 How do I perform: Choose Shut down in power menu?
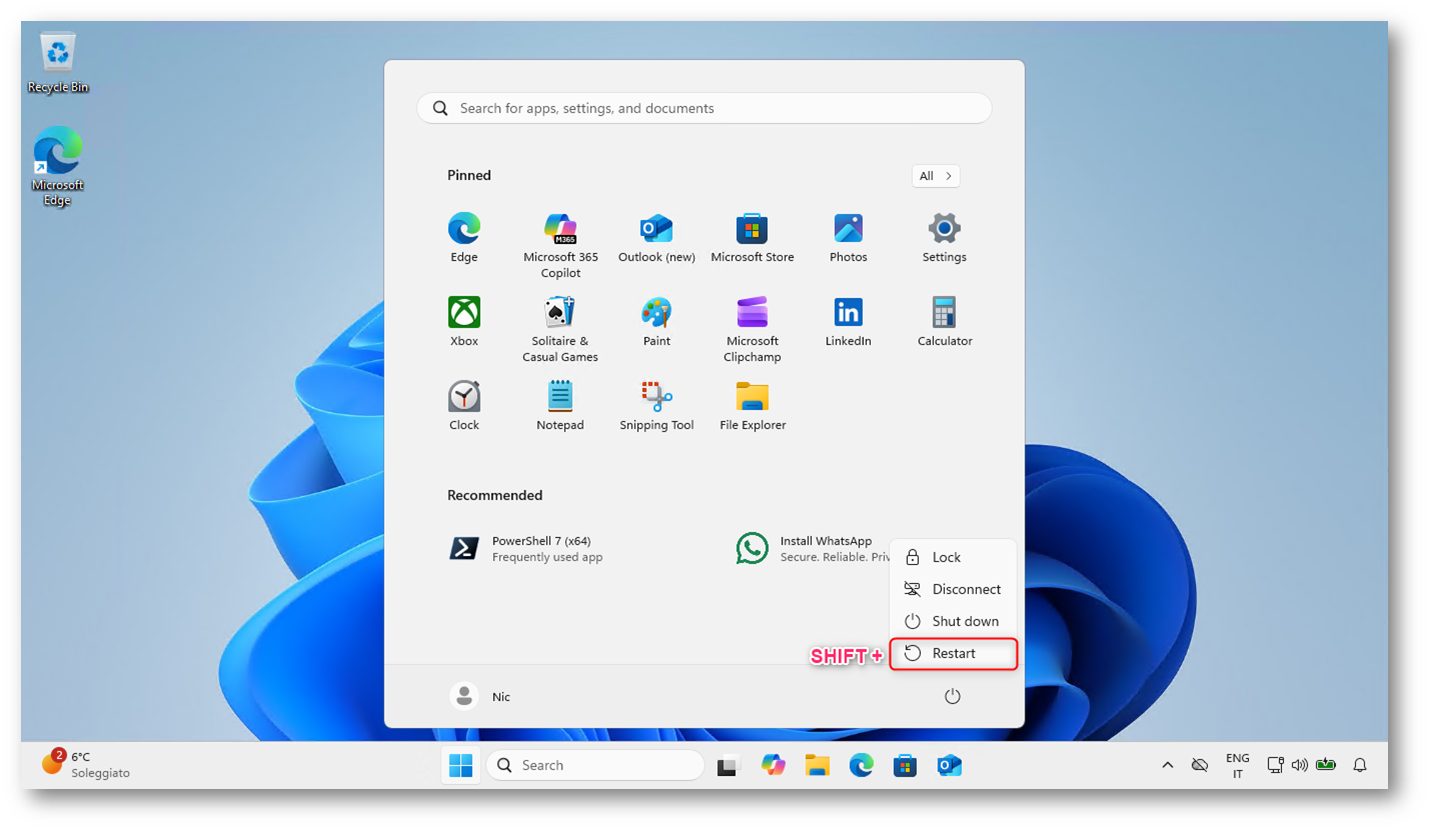(953, 621)
